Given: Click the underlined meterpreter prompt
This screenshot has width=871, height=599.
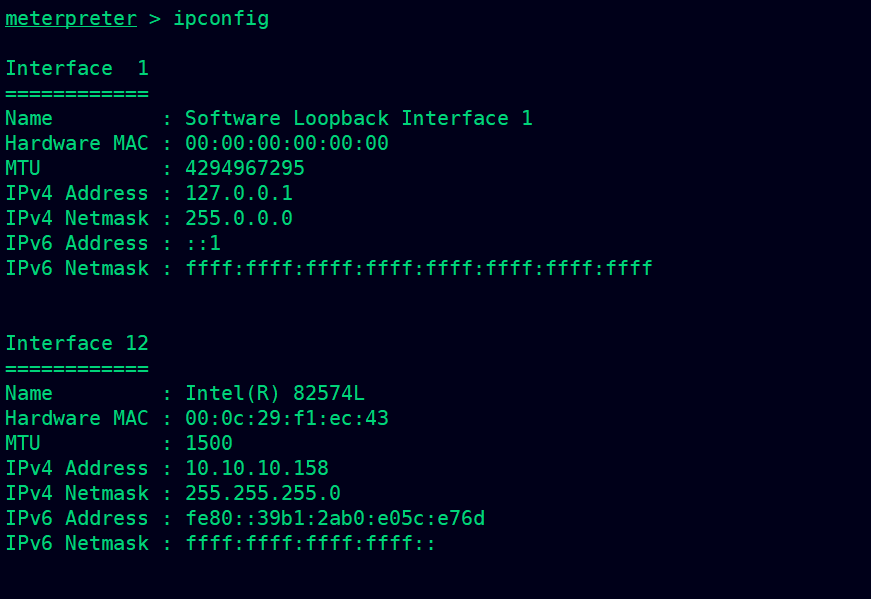Looking at the screenshot, I should tap(71, 19).
